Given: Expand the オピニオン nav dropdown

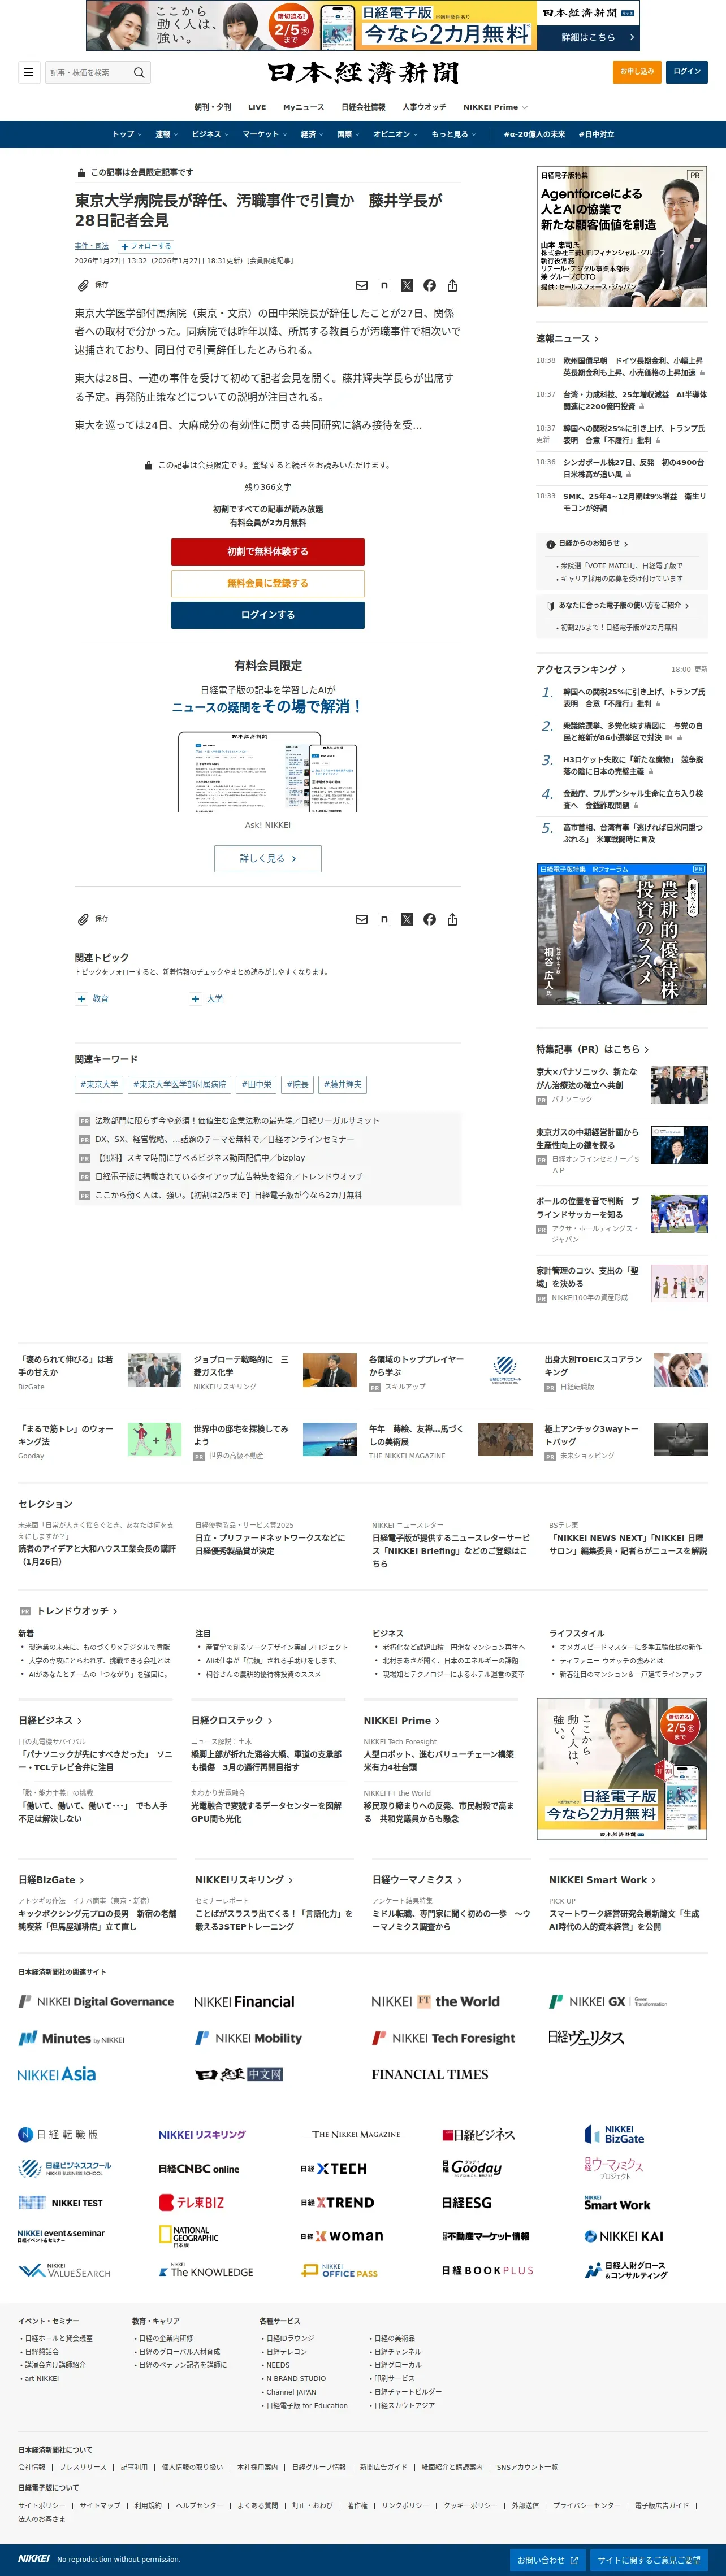Looking at the screenshot, I should (x=396, y=134).
